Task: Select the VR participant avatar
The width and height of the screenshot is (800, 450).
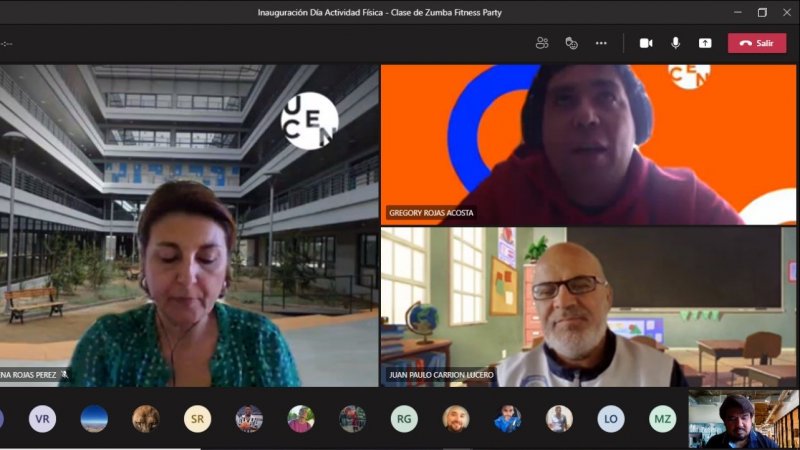Action: [42, 418]
